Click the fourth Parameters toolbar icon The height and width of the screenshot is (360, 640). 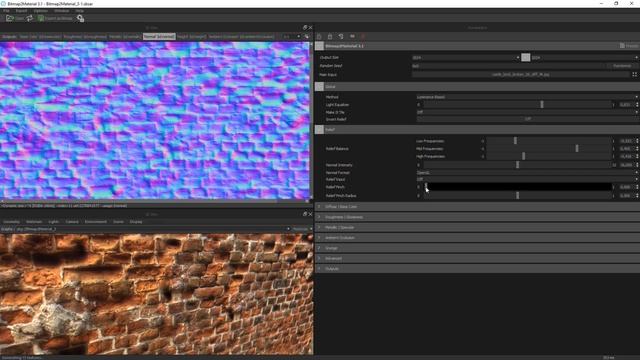[352, 36]
